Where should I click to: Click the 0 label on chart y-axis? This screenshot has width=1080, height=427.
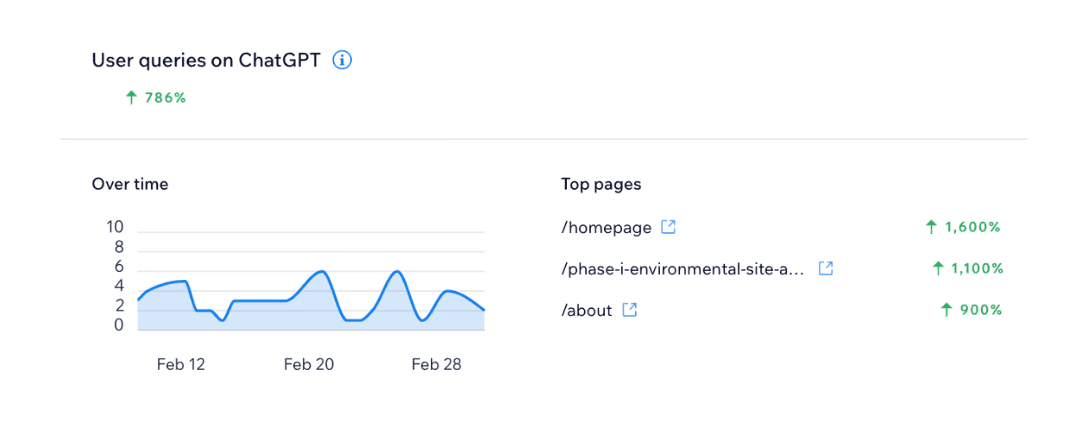pyautogui.click(x=118, y=325)
